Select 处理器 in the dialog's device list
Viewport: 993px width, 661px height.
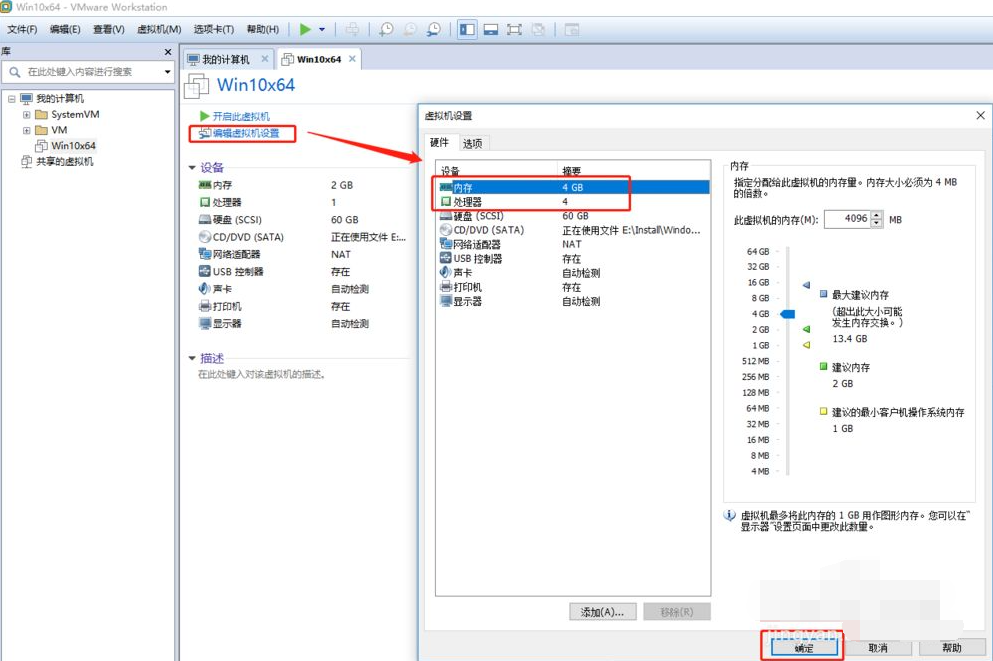[467, 201]
